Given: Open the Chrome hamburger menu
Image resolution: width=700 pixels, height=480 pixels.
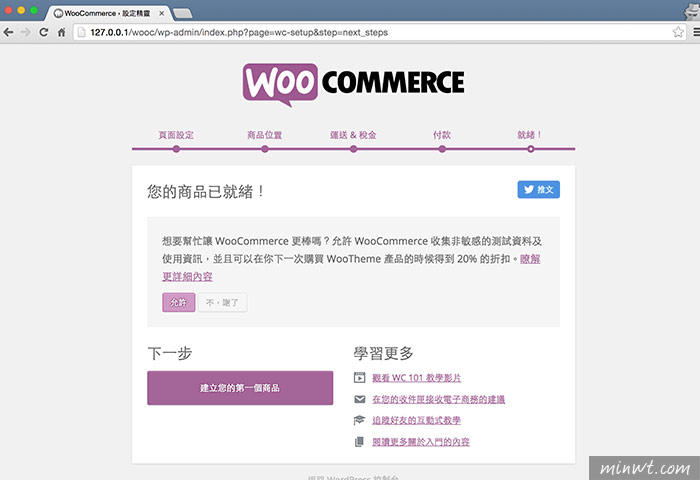Looking at the screenshot, I should tap(696, 32).
